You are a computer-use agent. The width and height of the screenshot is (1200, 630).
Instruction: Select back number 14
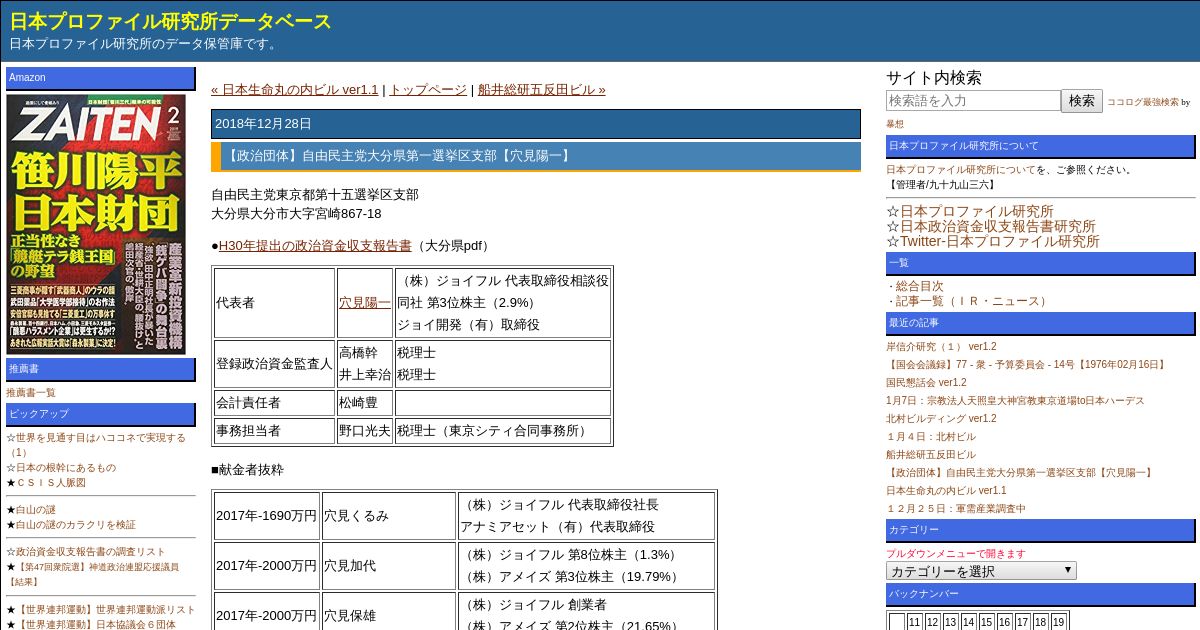968,622
